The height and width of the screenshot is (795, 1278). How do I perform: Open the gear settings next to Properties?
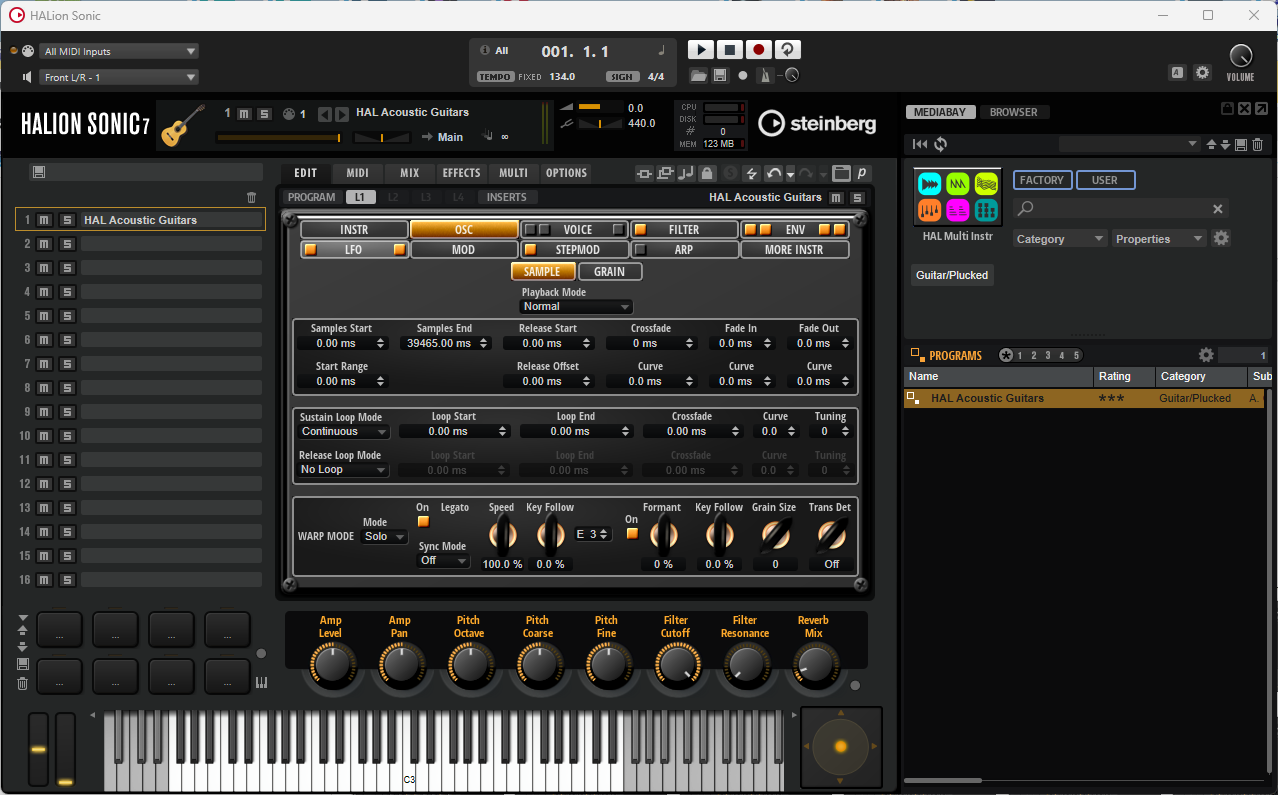1221,238
